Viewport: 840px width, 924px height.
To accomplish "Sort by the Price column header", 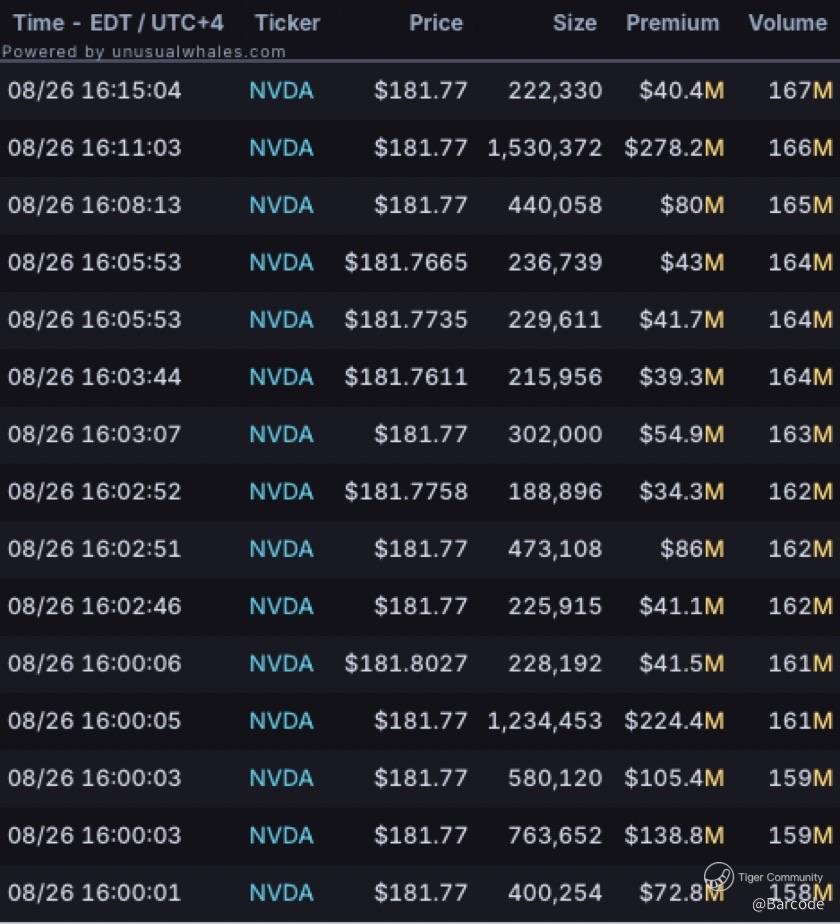I will click(435, 23).
